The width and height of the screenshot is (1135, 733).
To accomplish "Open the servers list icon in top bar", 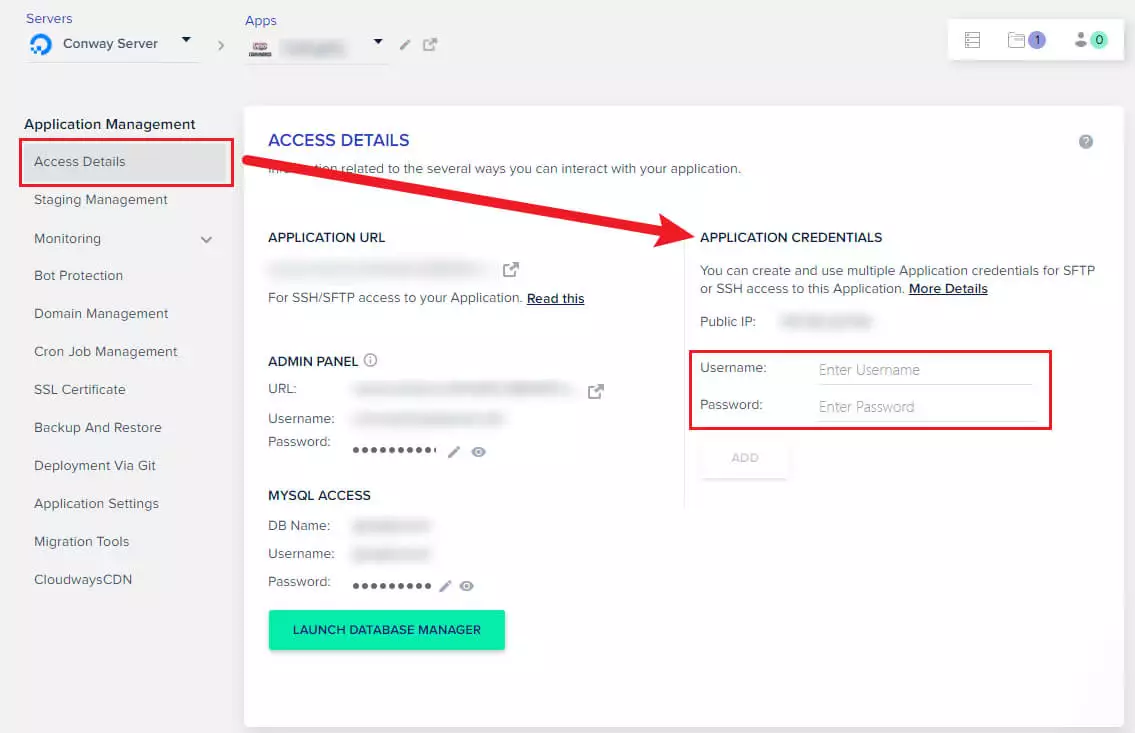I will 972,40.
